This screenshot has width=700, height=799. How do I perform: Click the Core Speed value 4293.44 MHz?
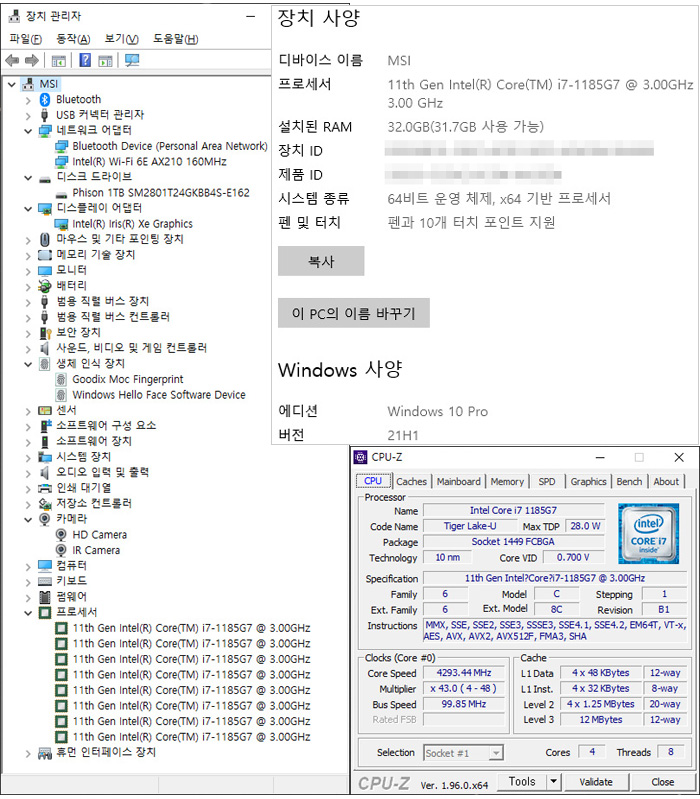click(x=464, y=673)
